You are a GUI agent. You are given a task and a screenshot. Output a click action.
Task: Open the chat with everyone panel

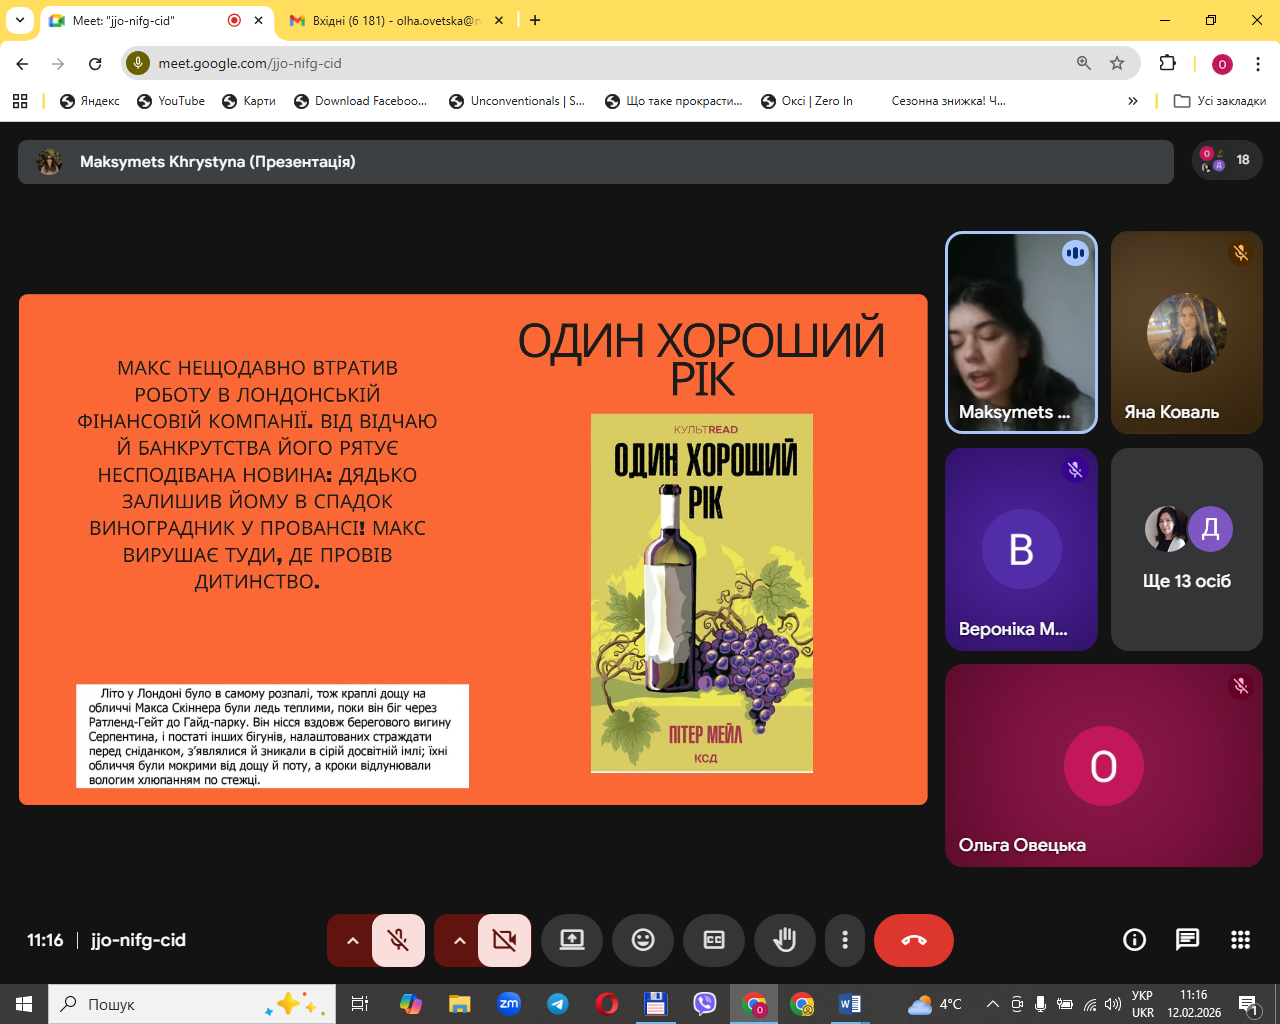[1187, 940]
